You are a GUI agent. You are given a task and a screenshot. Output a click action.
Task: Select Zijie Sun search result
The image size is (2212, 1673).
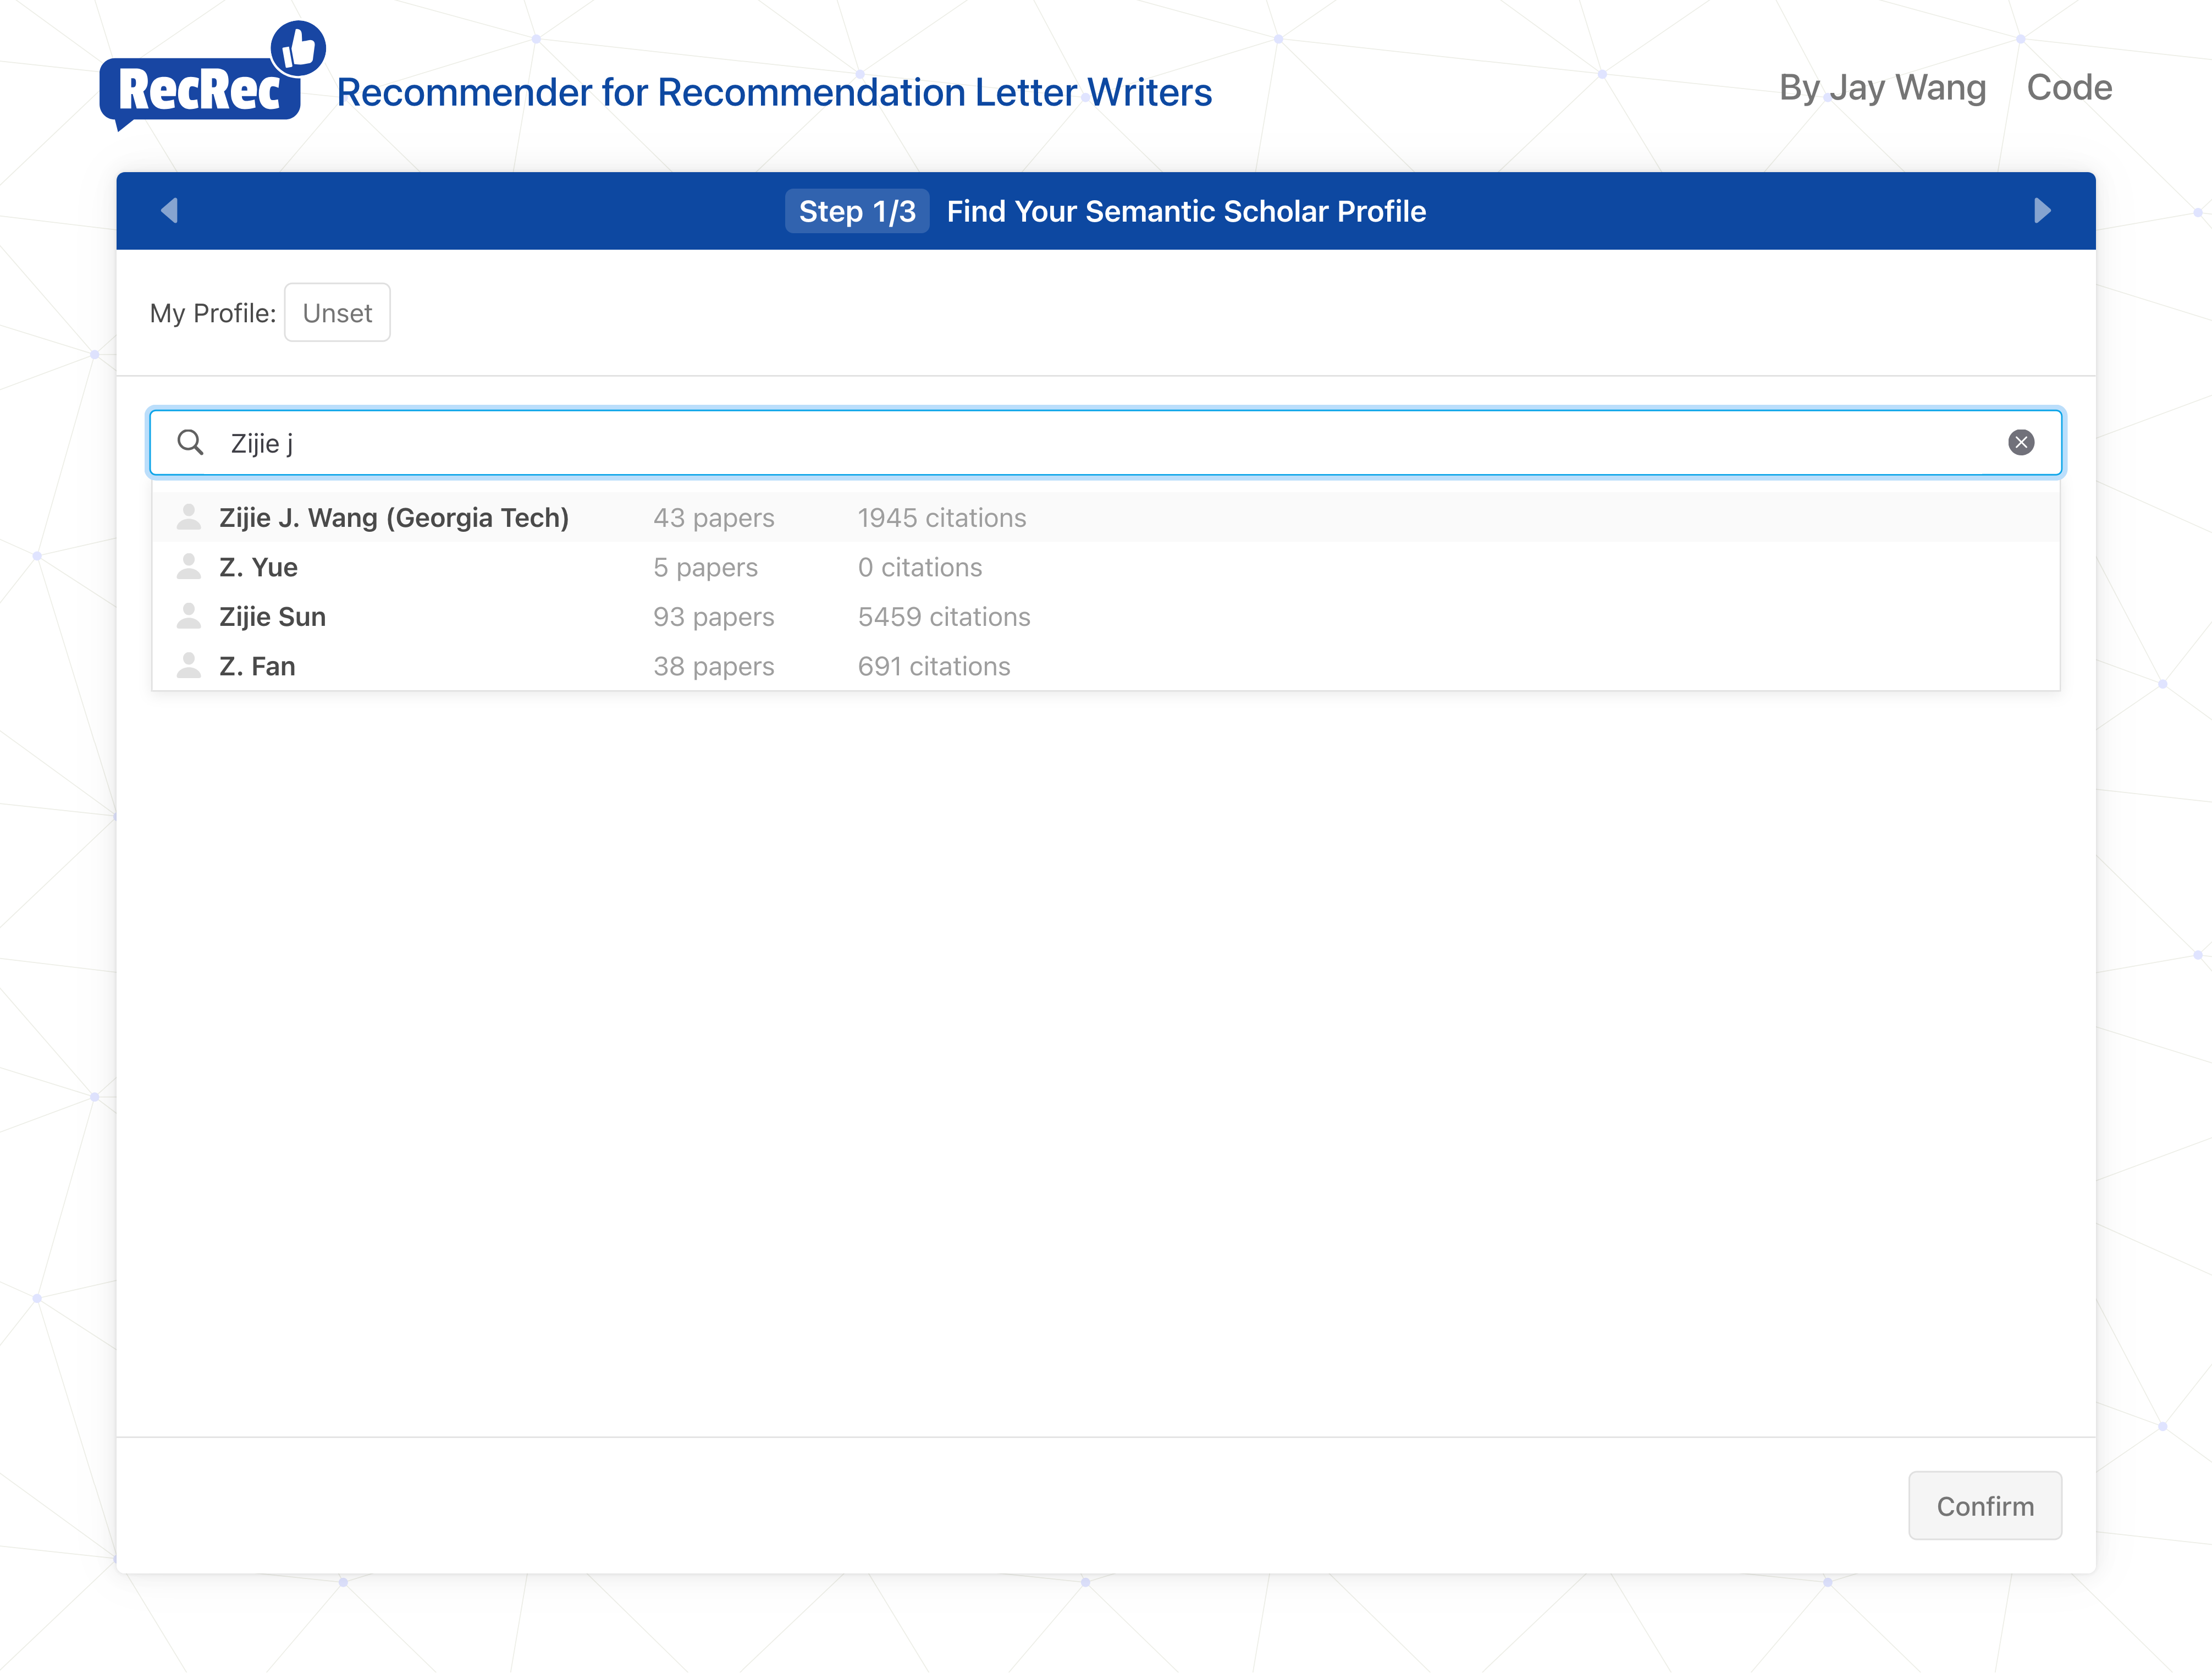(1105, 616)
